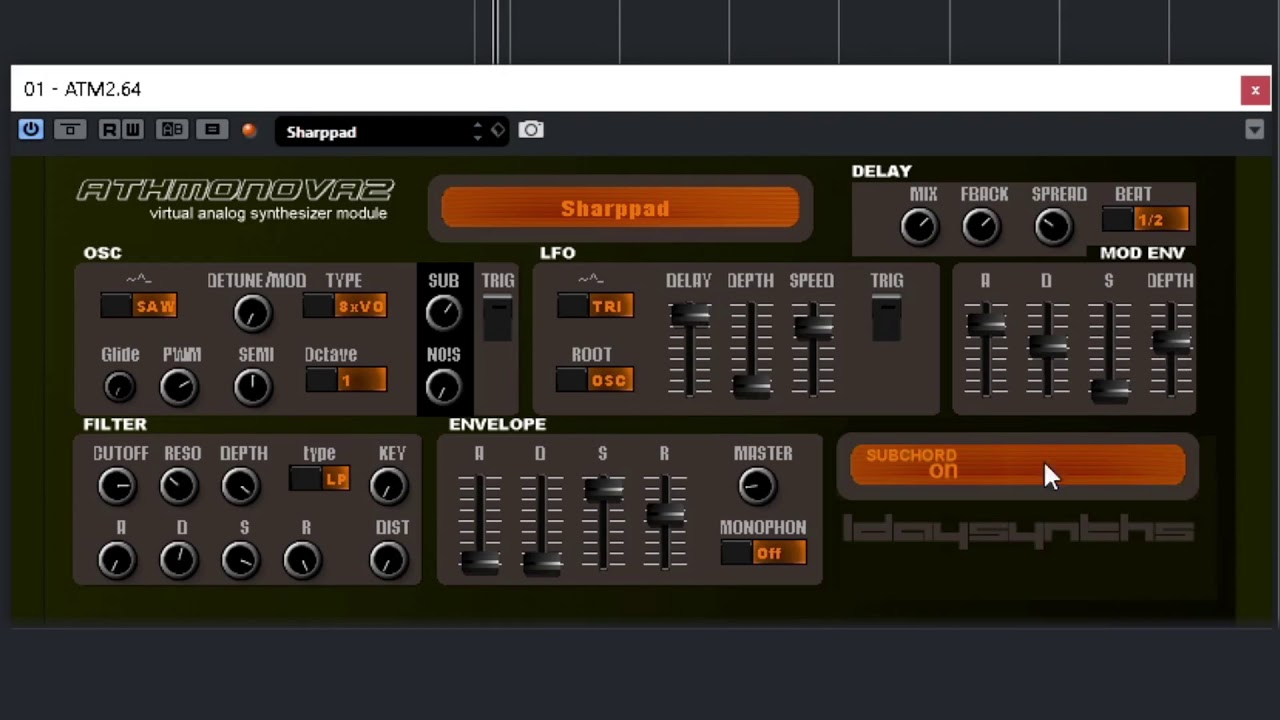Screen dimensions: 1280x720
Task: Adjust the filter RESO knob
Action: [179, 486]
